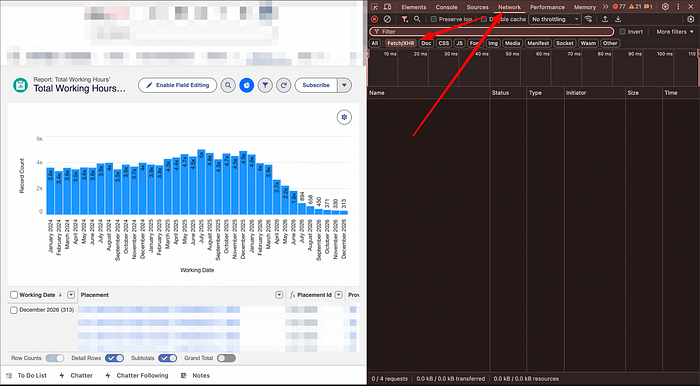The image size is (700, 386).
Task: Toggle the network filter funnel icon
Action: click(404, 19)
